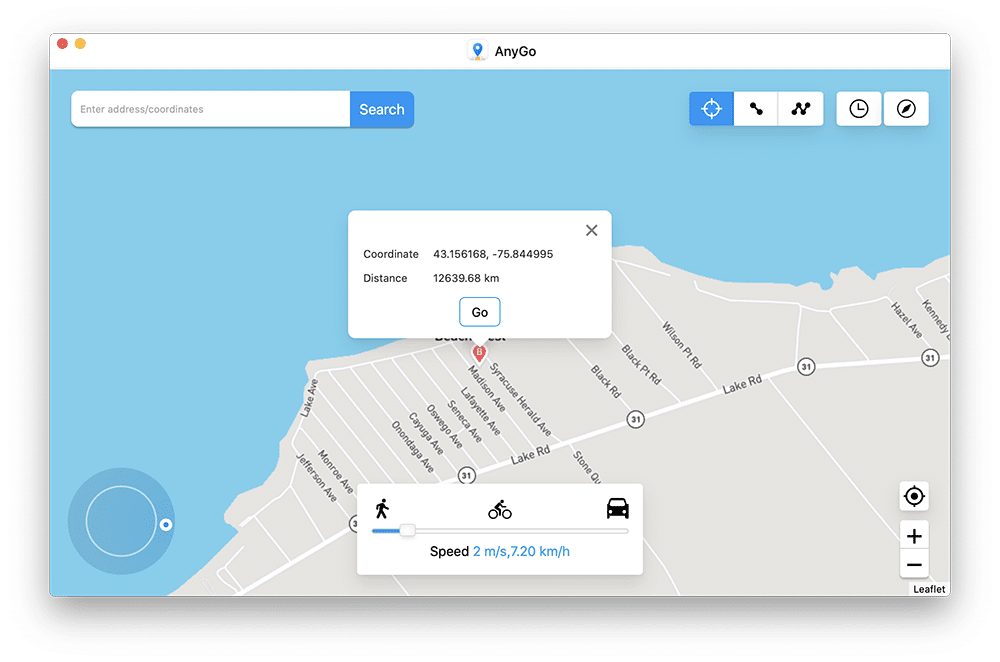This screenshot has height=662, width=1000.
Task: Click the Search button
Action: (x=381, y=109)
